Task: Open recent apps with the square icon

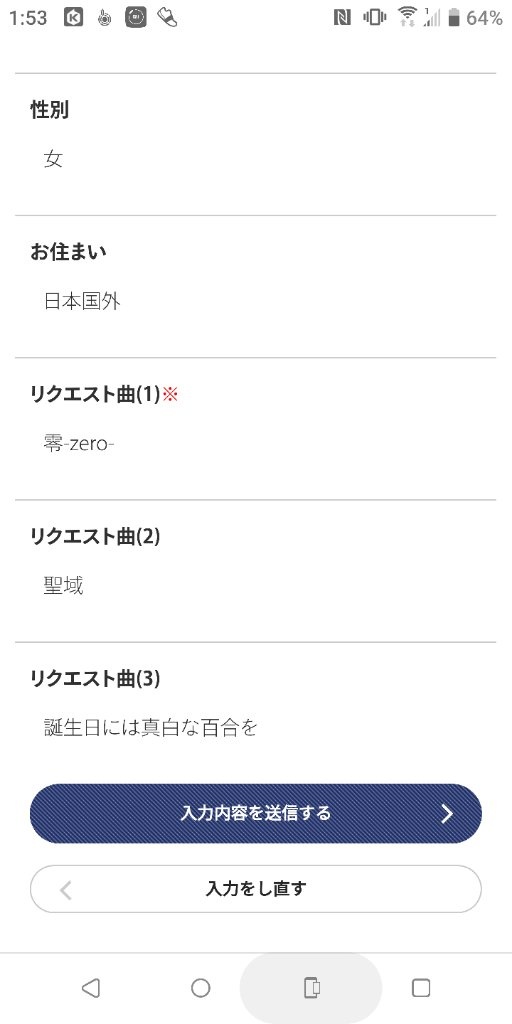Action: click(421, 987)
